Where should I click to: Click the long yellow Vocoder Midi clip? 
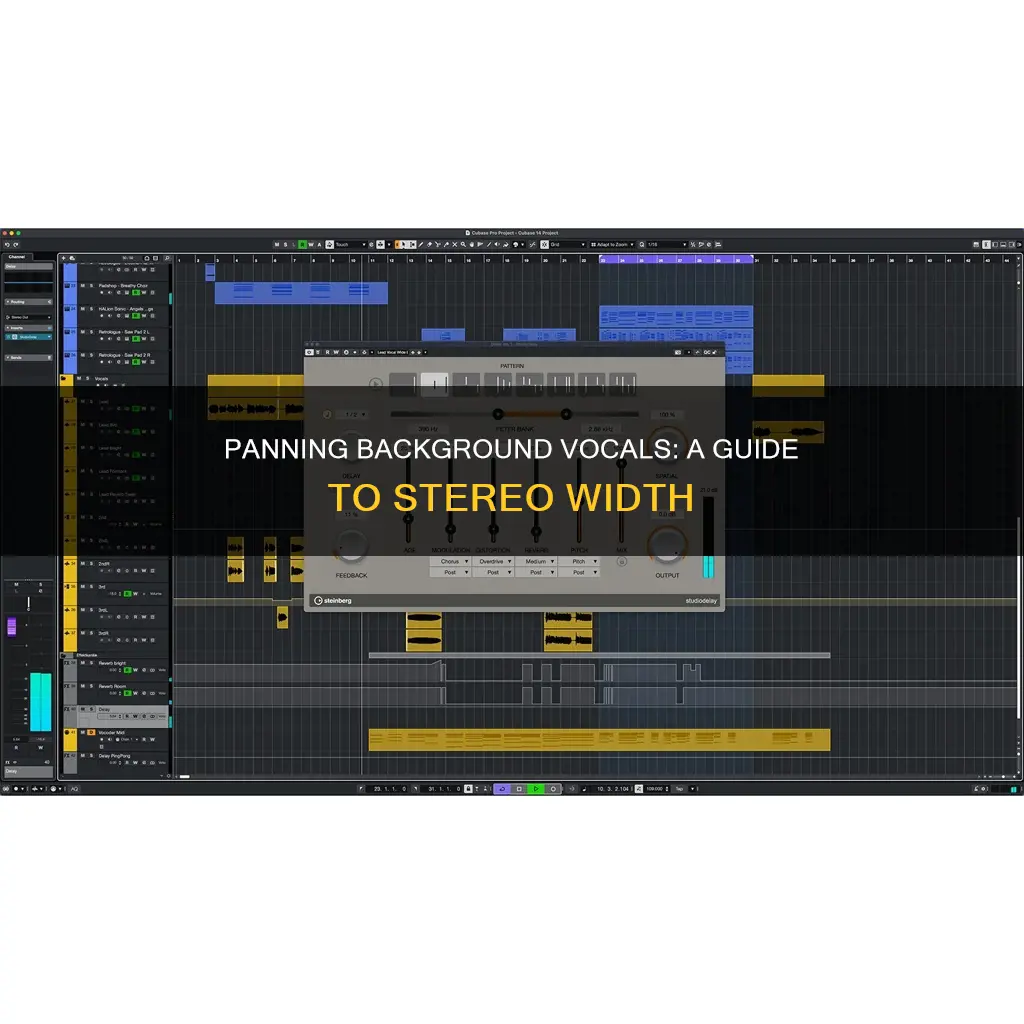tap(600, 740)
